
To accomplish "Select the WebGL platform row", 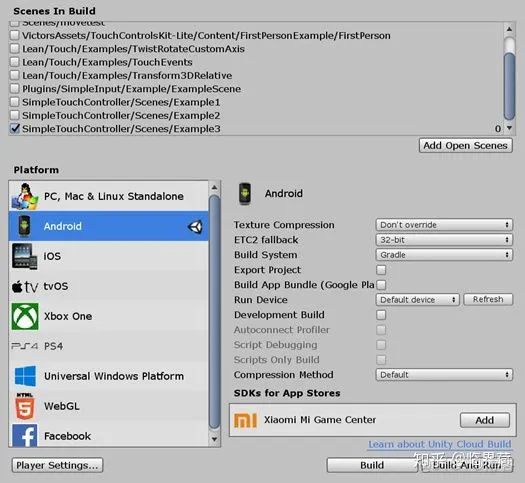I will point(108,406).
